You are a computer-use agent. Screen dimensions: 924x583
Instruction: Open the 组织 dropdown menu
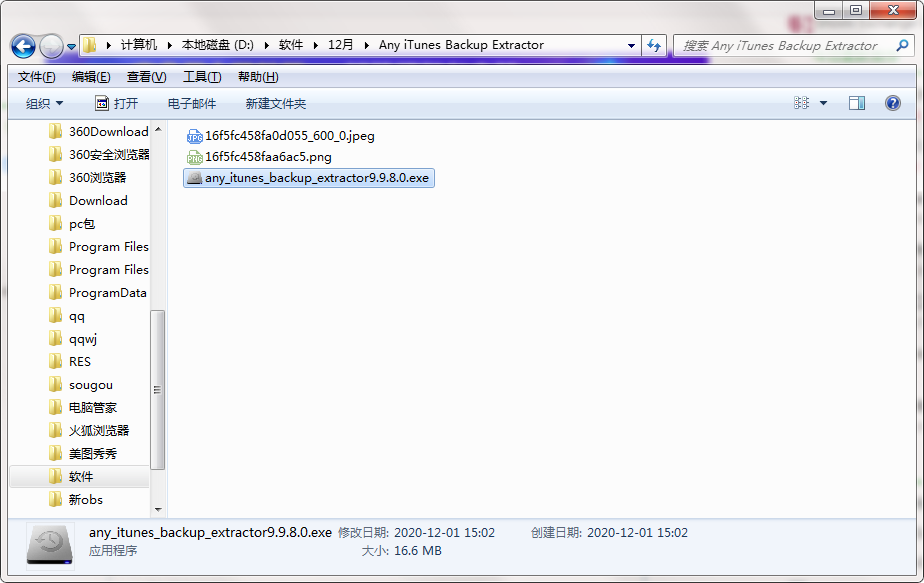pos(44,104)
